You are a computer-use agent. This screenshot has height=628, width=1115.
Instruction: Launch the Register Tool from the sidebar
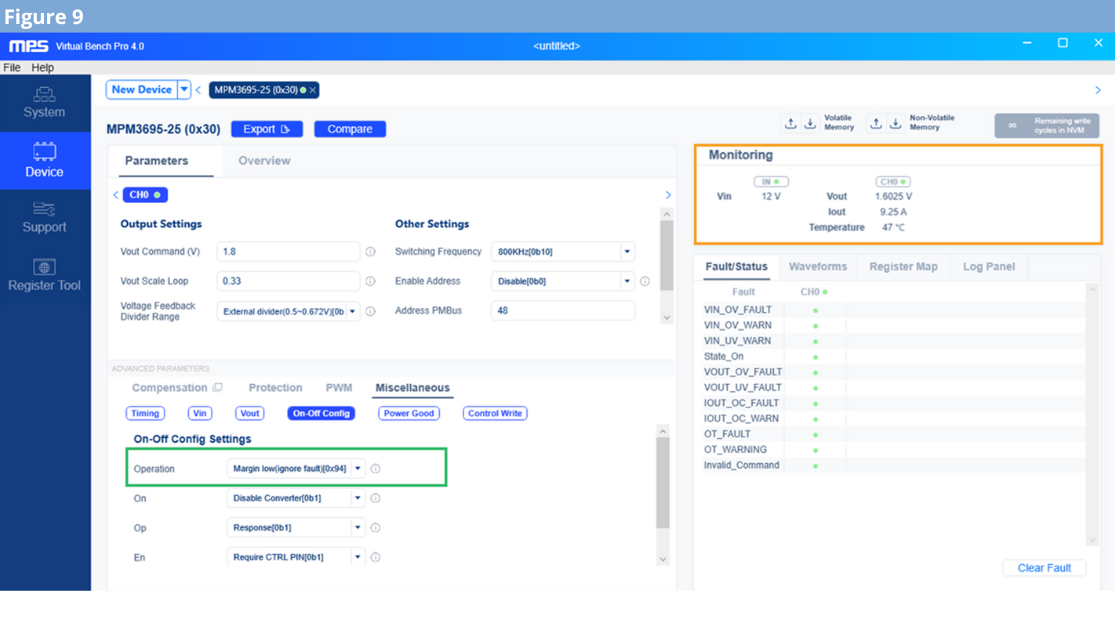pyautogui.click(x=44, y=275)
